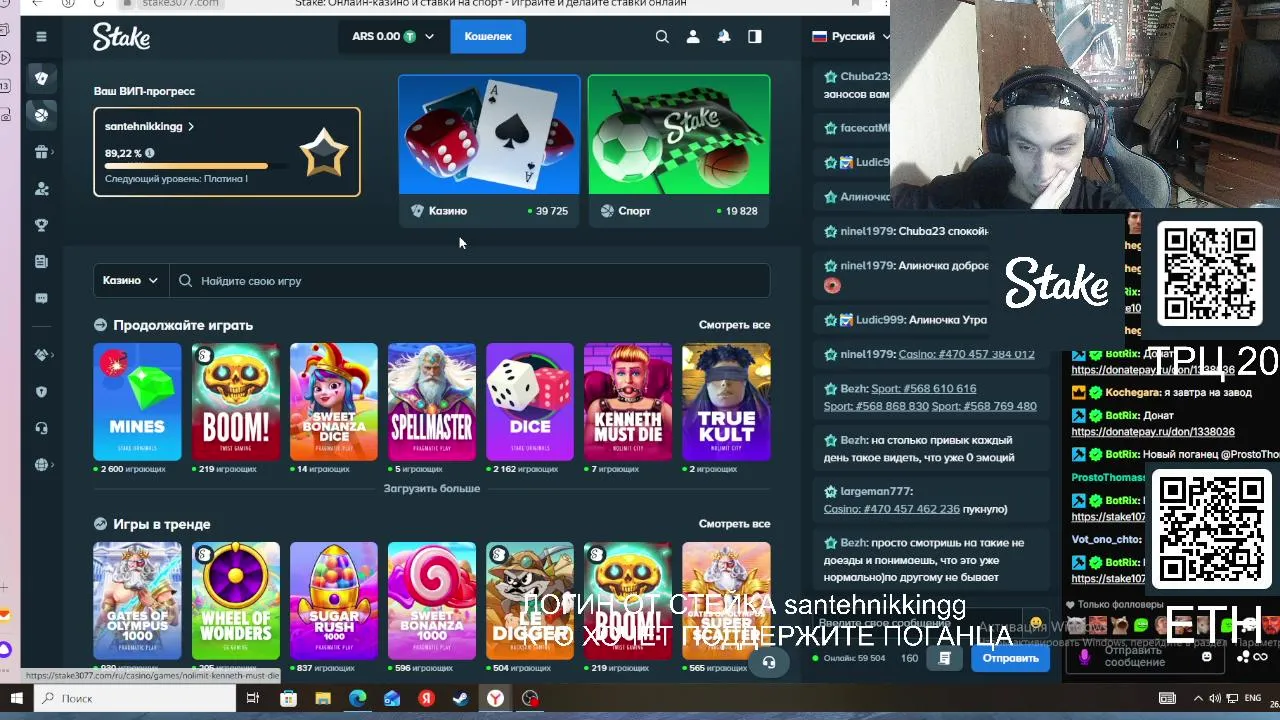Open sponsorships handshake icon in sidebar
This screenshot has height=720, width=1280.
(41, 355)
